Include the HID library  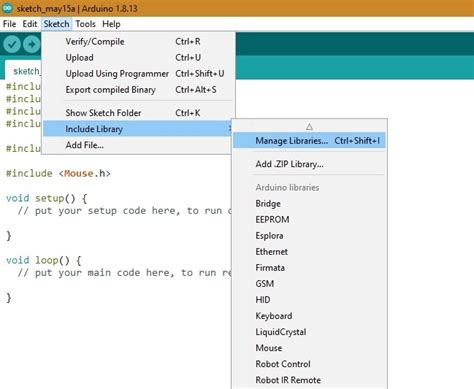coord(309,300)
